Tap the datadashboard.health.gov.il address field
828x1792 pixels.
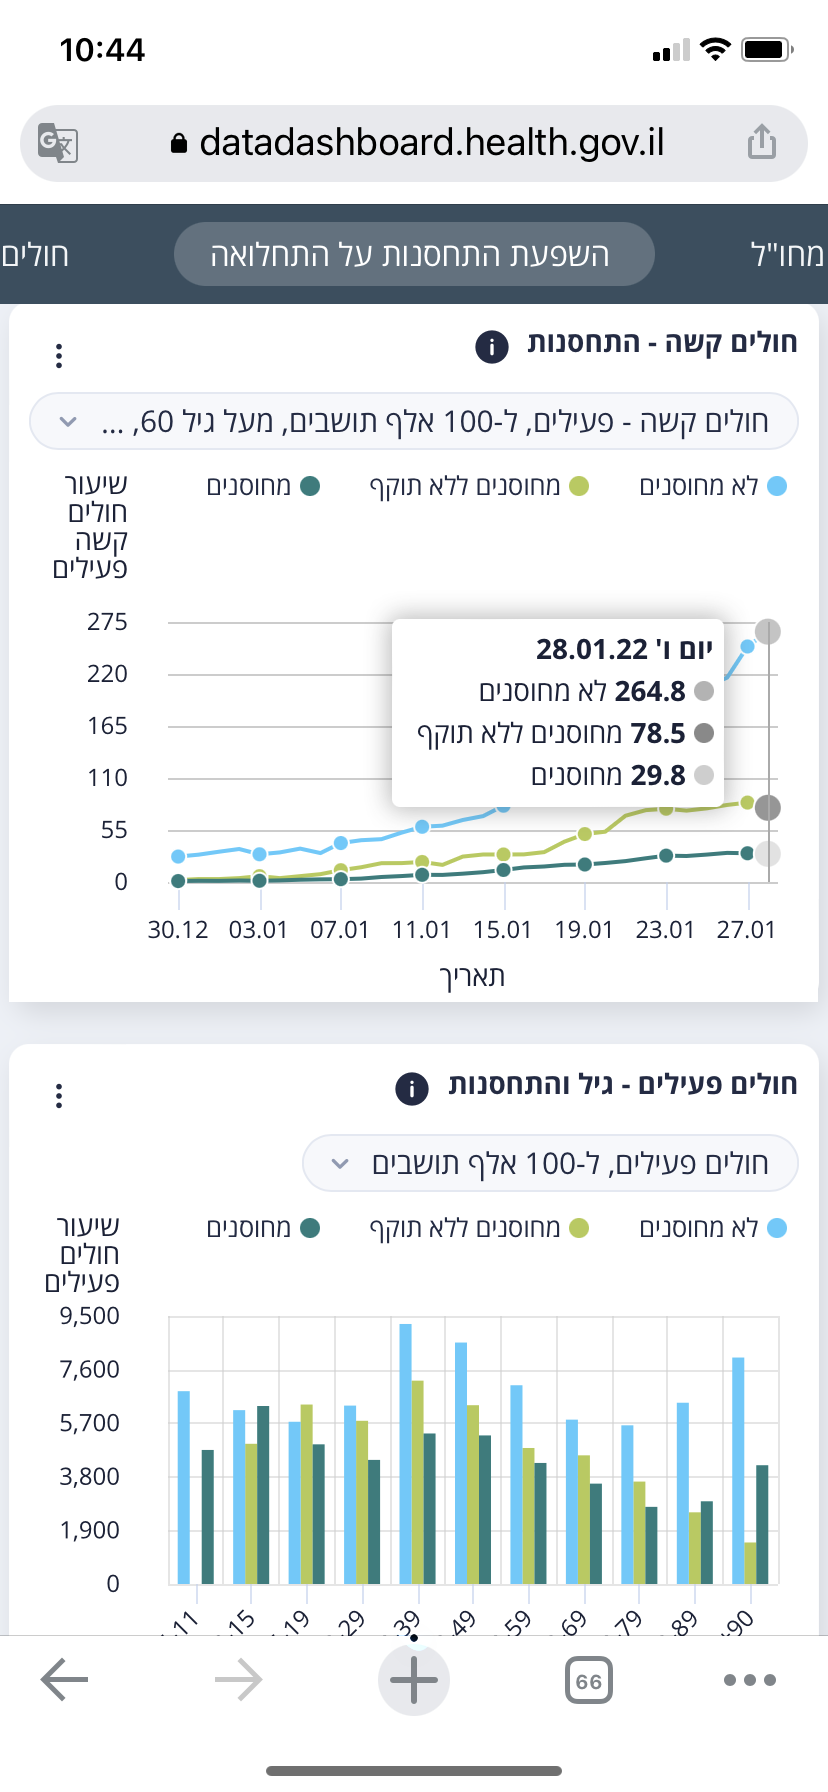point(430,143)
